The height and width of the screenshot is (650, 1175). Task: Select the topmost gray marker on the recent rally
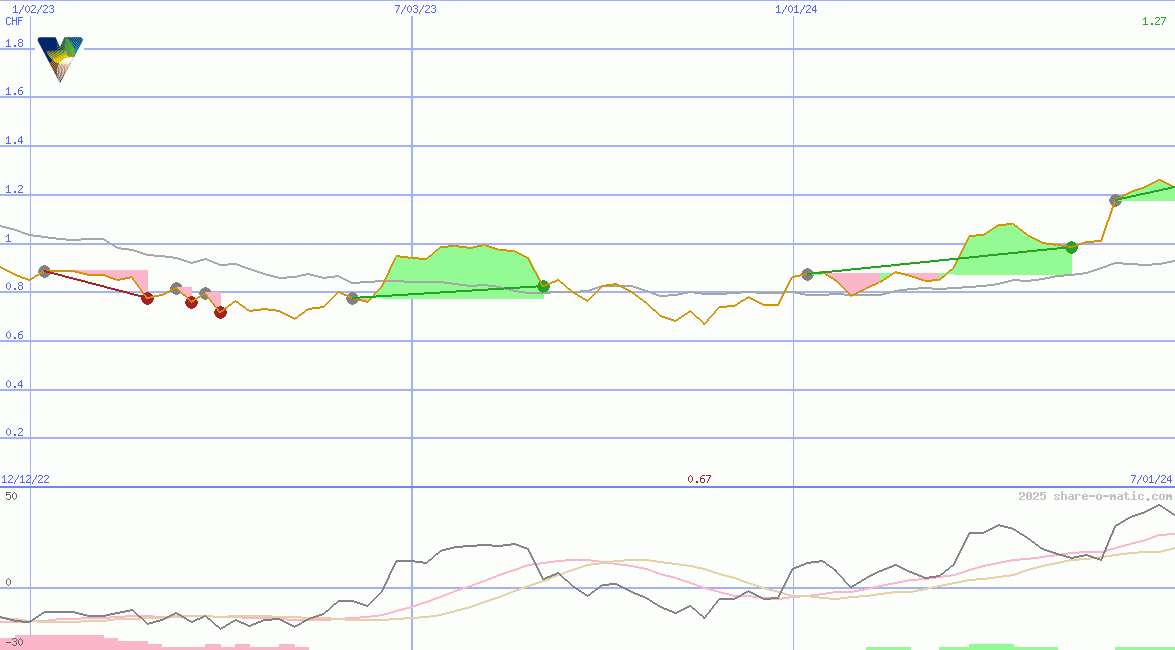click(x=1115, y=201)
